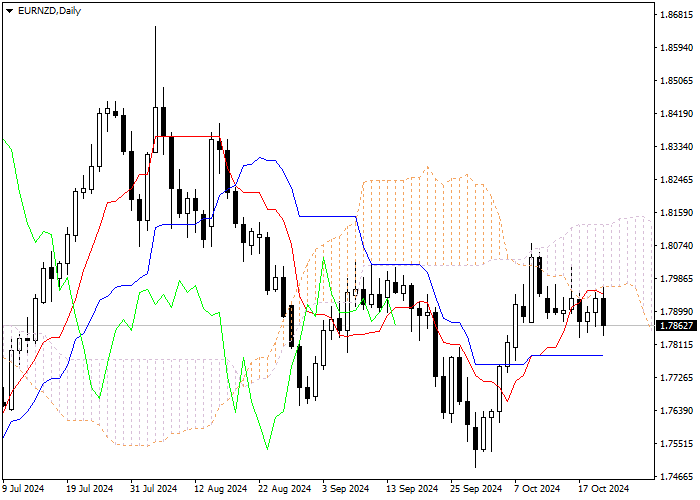Click the 1.85065 price axis label
The image size is (700, 500).
tap(676, 81)
